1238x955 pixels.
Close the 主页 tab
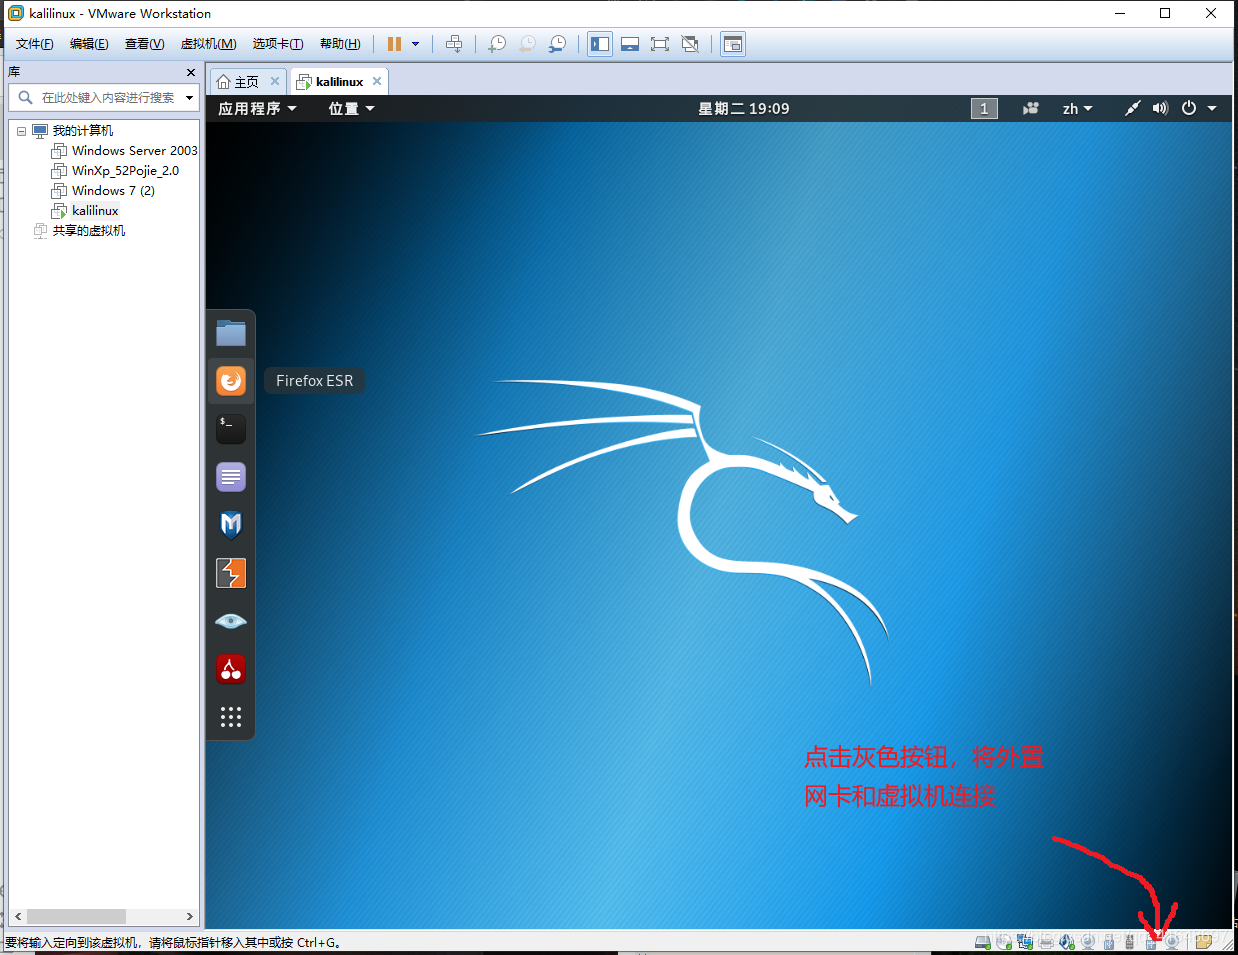tap(275, 81)
